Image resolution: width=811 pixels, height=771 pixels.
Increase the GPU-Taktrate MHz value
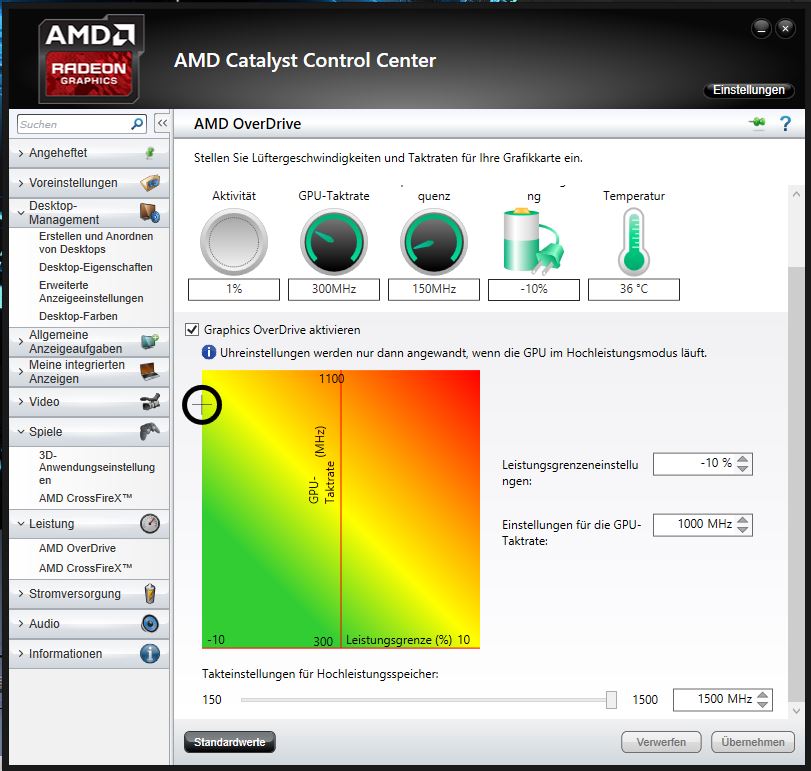tap(743, 520)
